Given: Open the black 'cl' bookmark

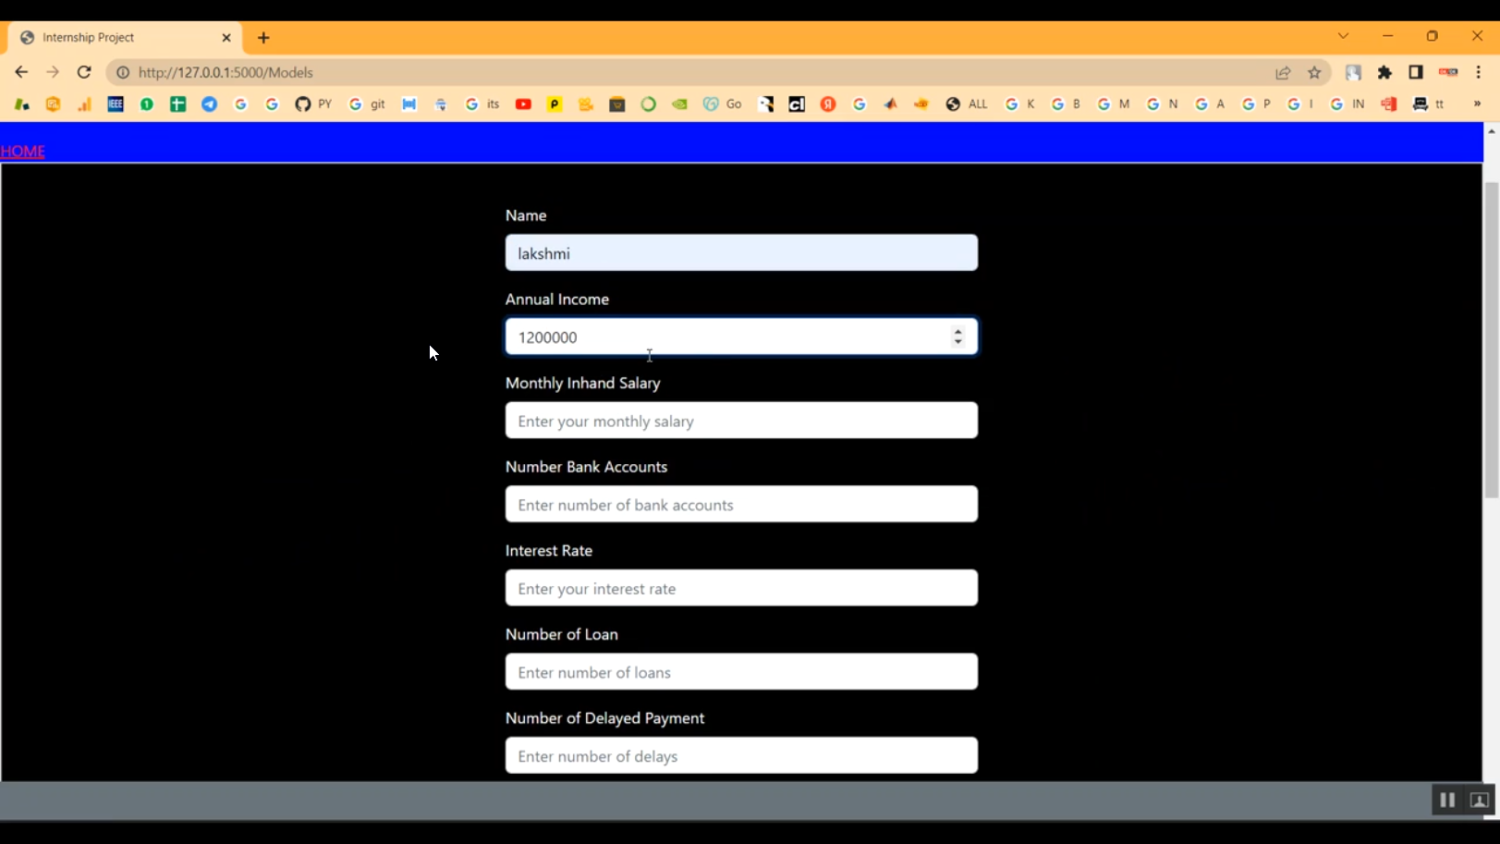Looking at the screenshot, I should pyautogui.click(x=797, y=104).
